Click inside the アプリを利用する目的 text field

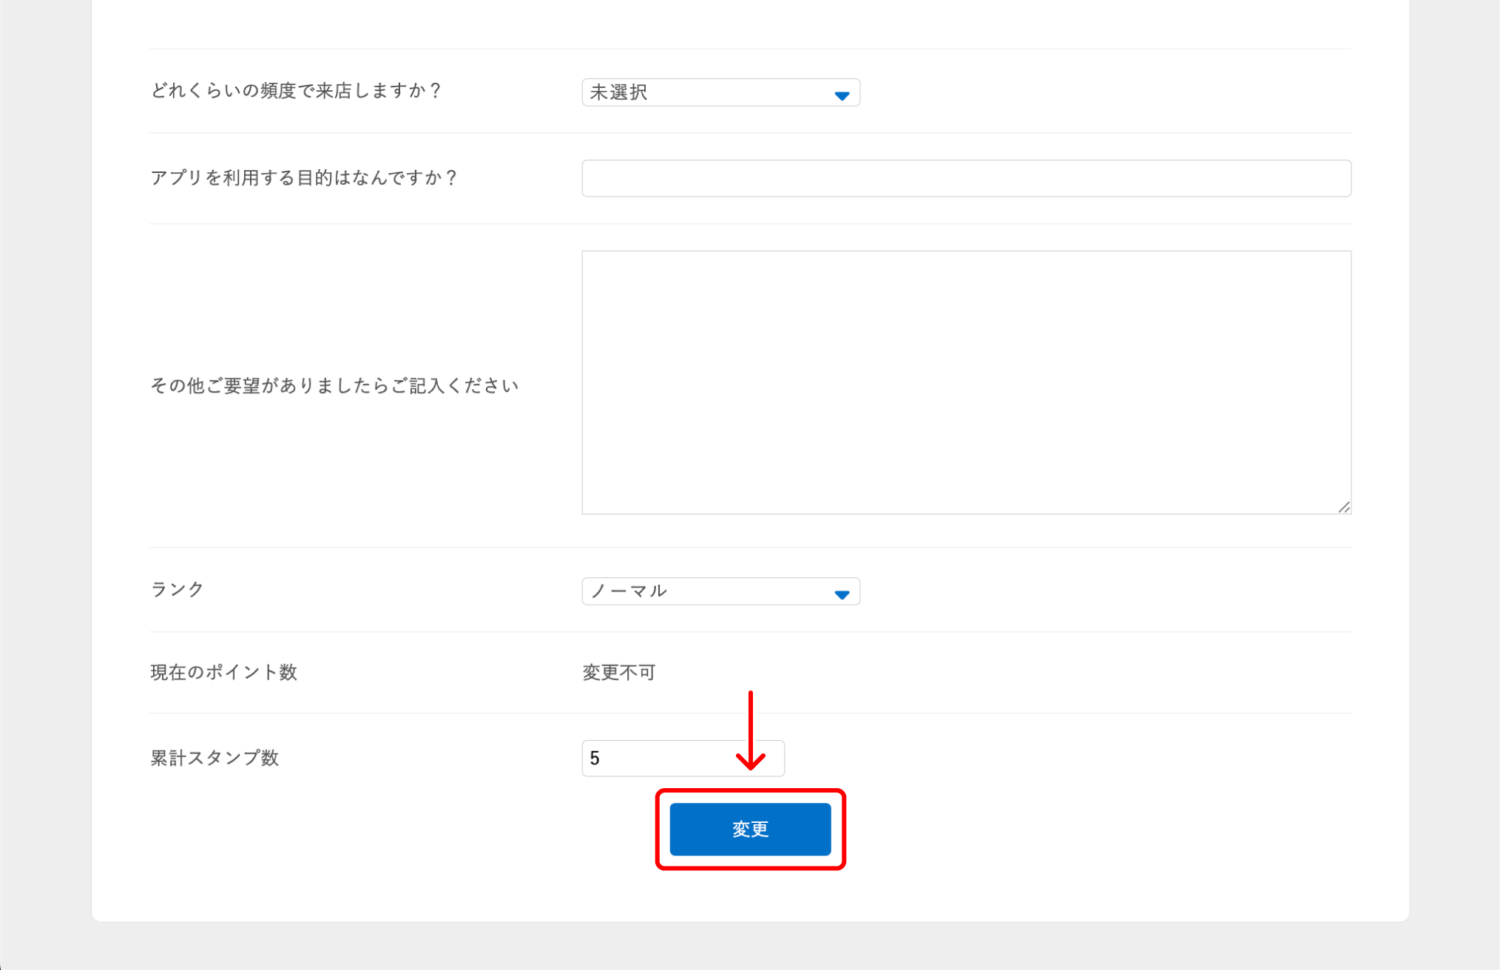[966, 178]
